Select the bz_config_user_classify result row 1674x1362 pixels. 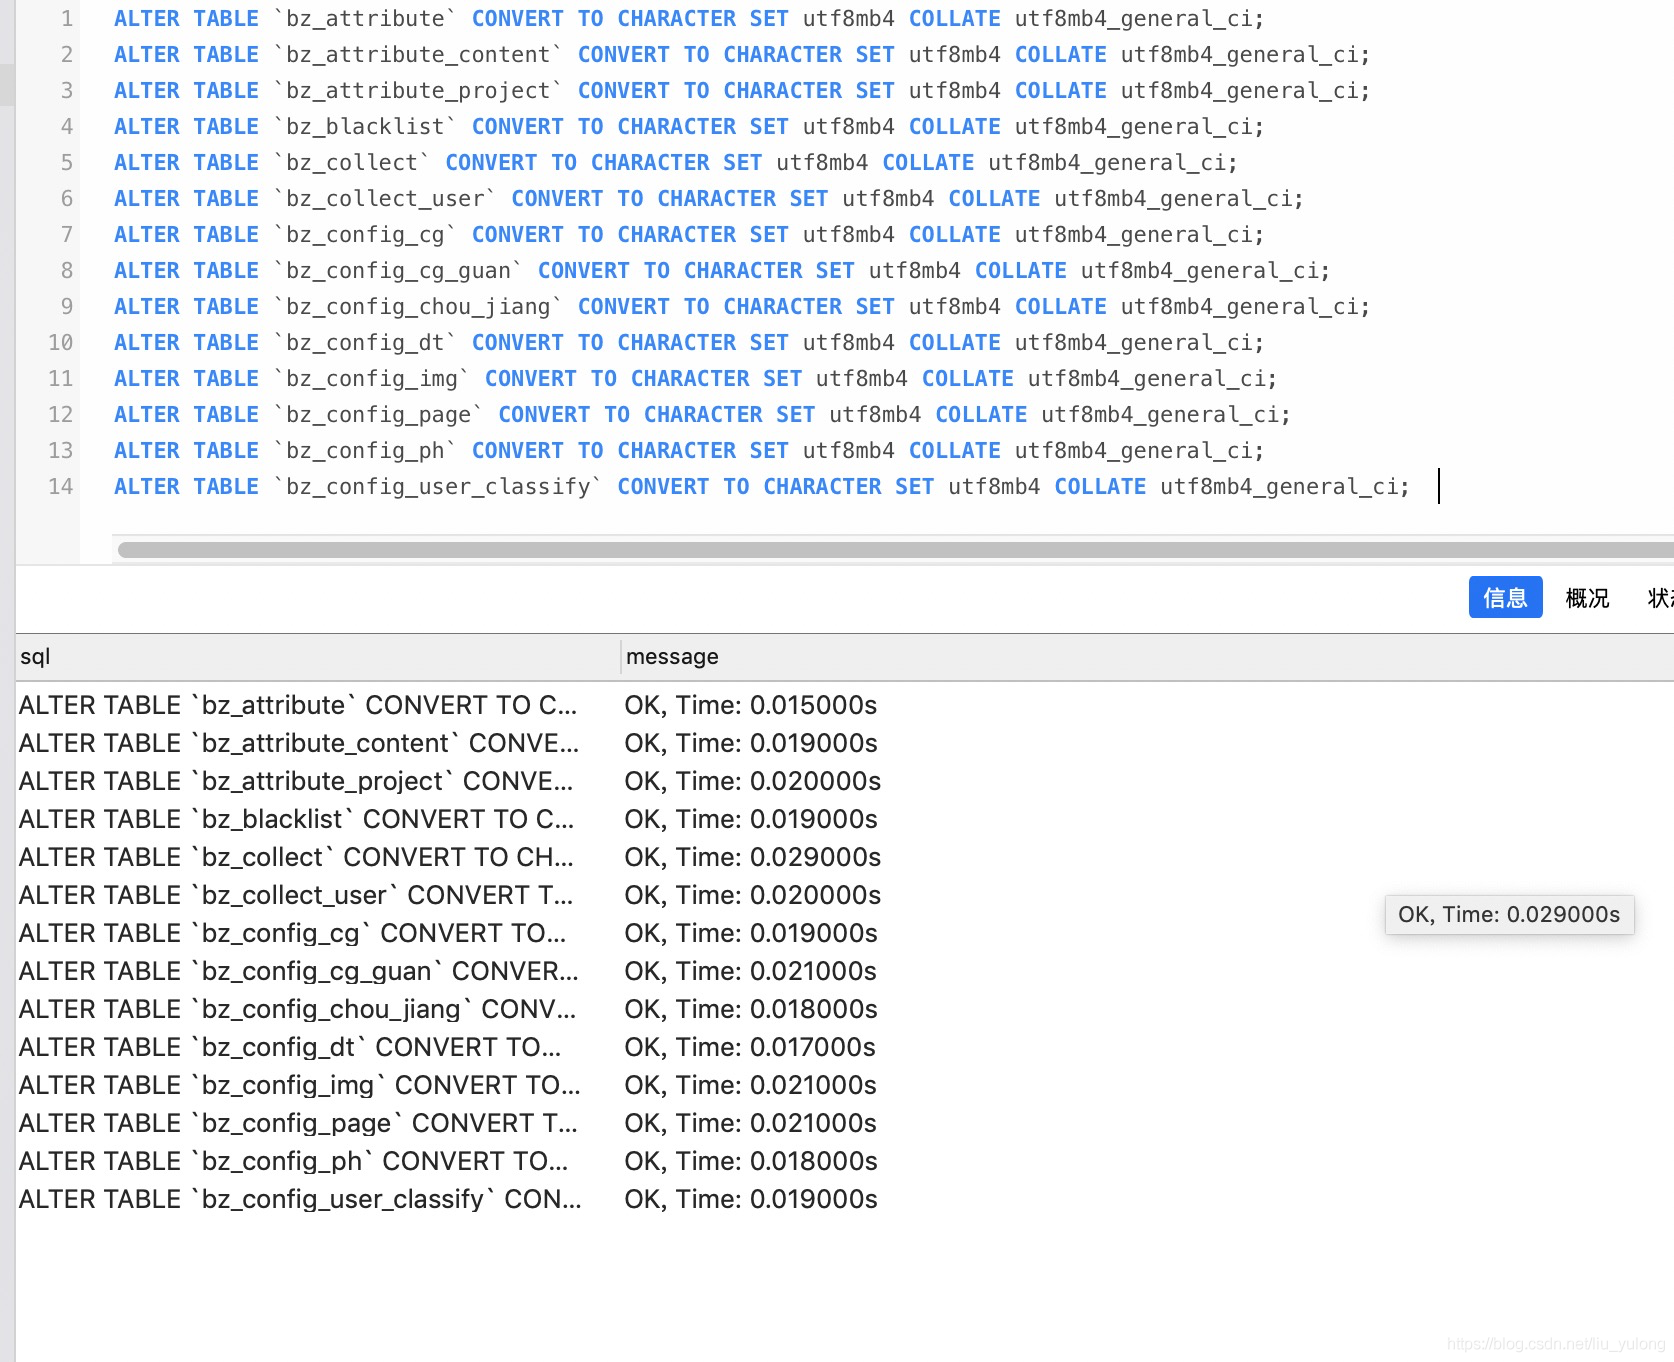300,1200
